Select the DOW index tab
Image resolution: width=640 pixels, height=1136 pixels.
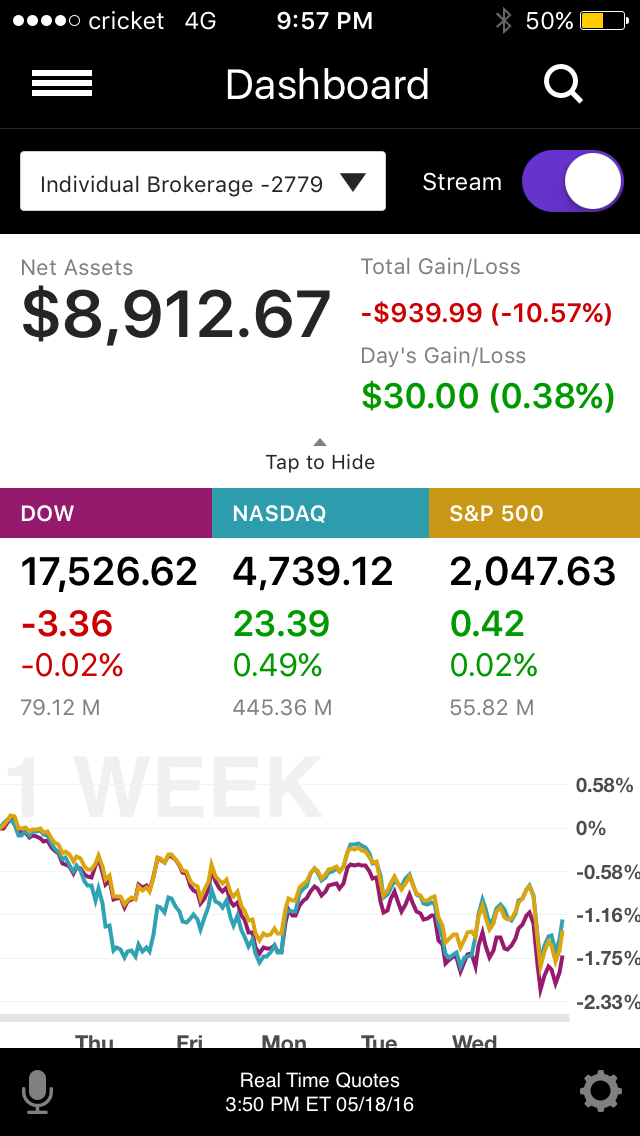106,514
